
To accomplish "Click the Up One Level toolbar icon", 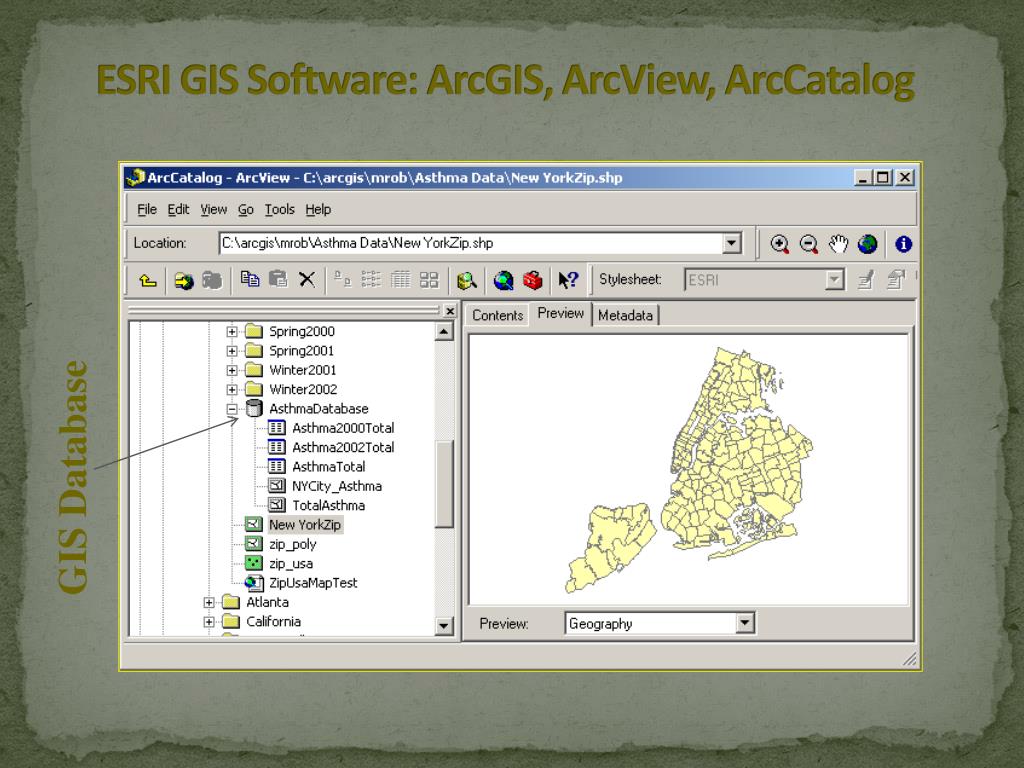I will click(148, 281).
